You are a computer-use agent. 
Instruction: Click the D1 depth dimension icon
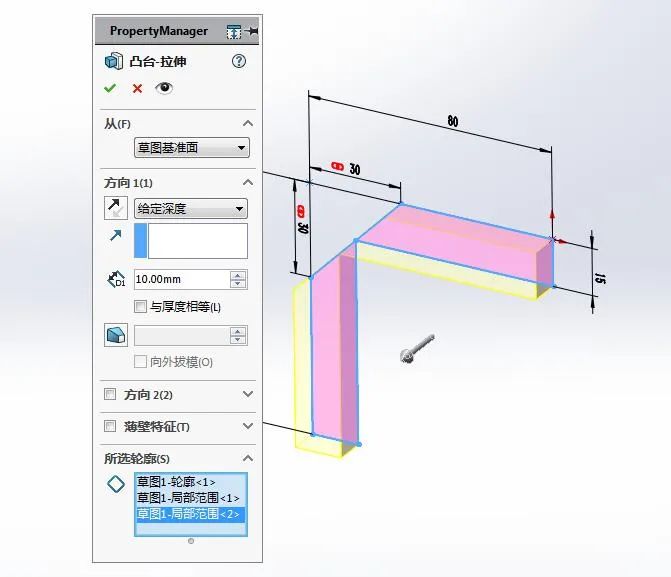coord(116,280)
